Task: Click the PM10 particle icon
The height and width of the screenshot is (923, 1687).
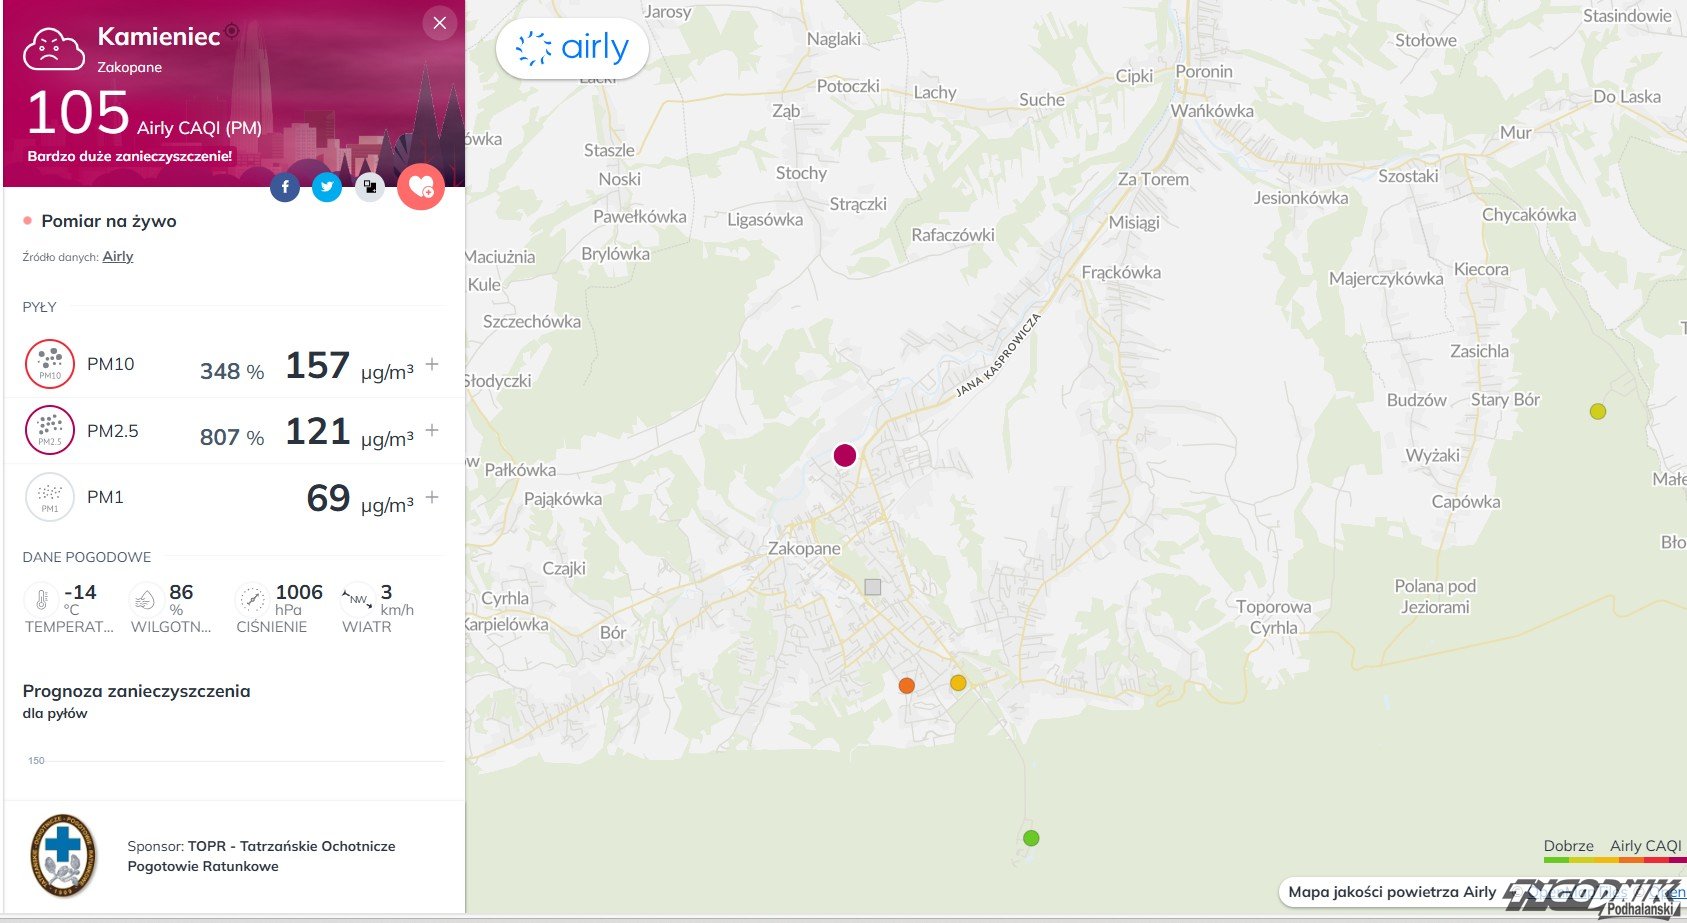Action: click(50, 364)
